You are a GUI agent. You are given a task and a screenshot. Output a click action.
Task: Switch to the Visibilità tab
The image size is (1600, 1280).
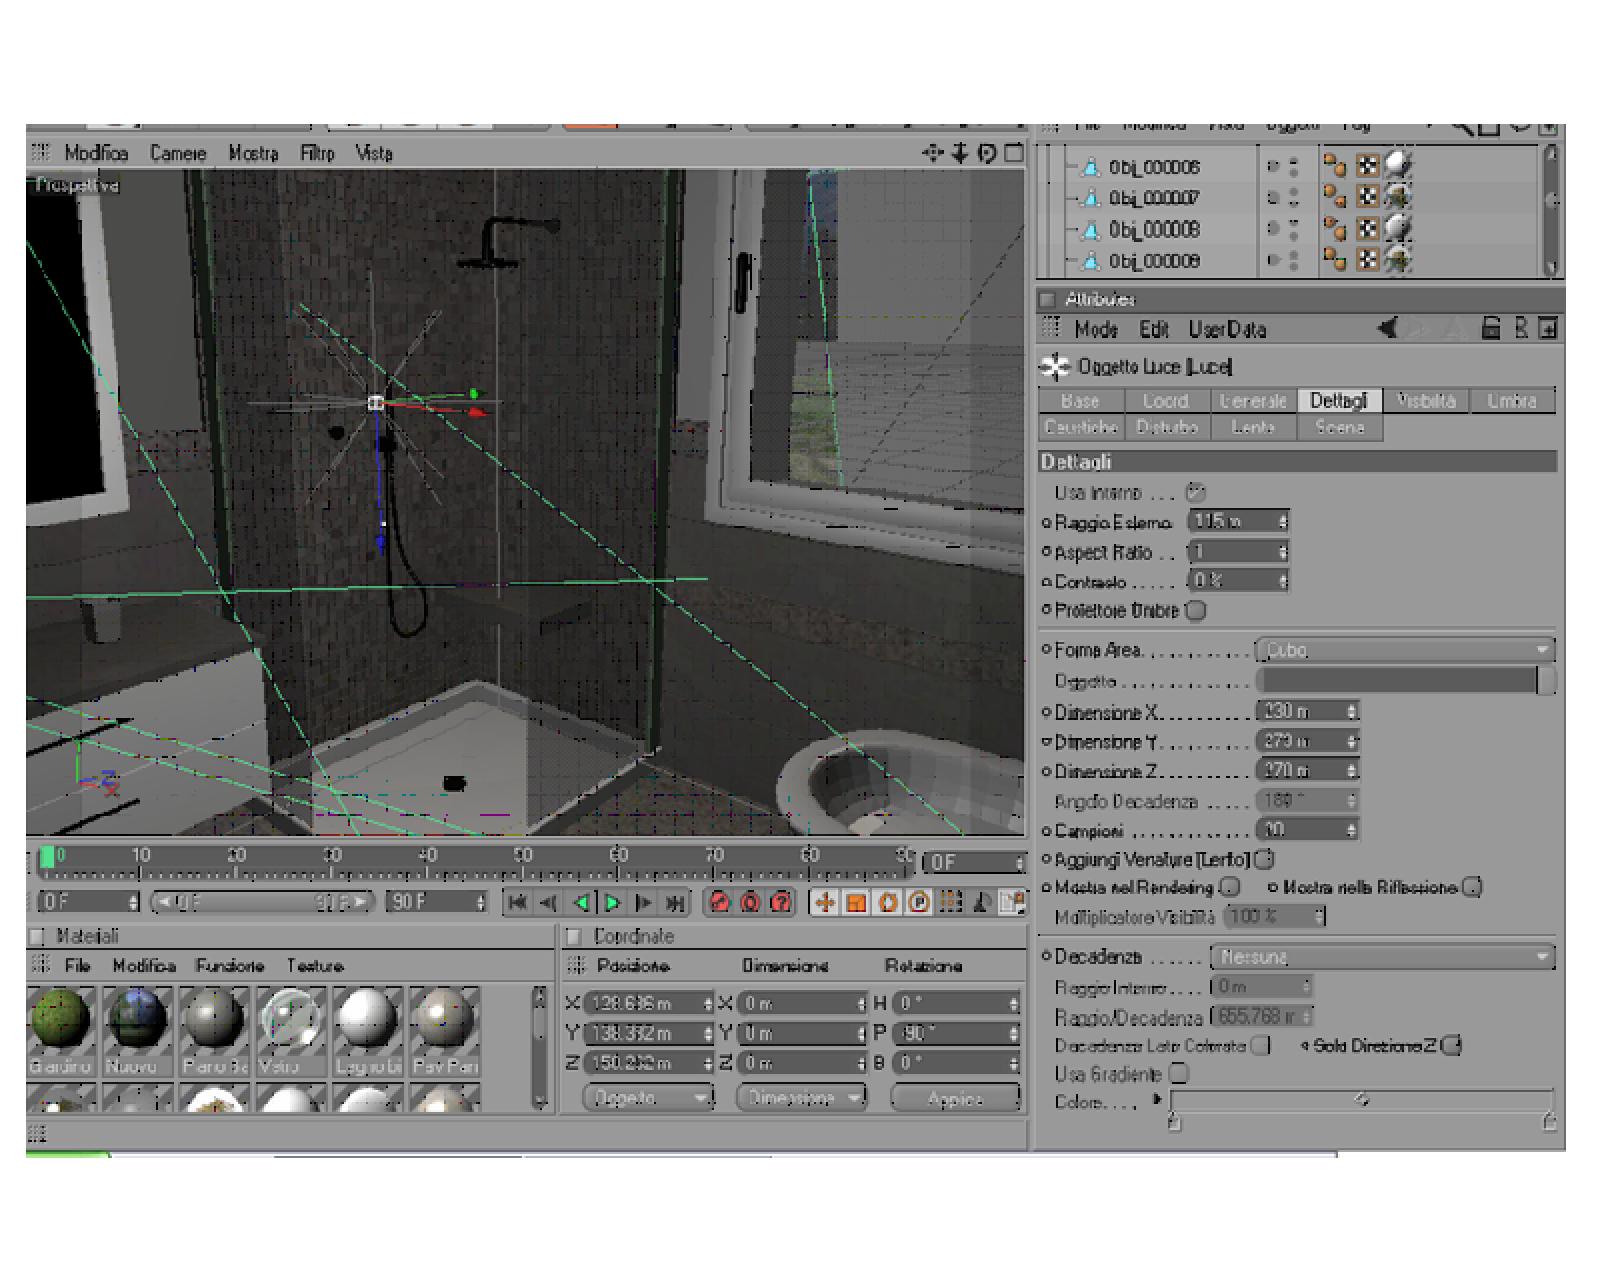coord(1426,400)
